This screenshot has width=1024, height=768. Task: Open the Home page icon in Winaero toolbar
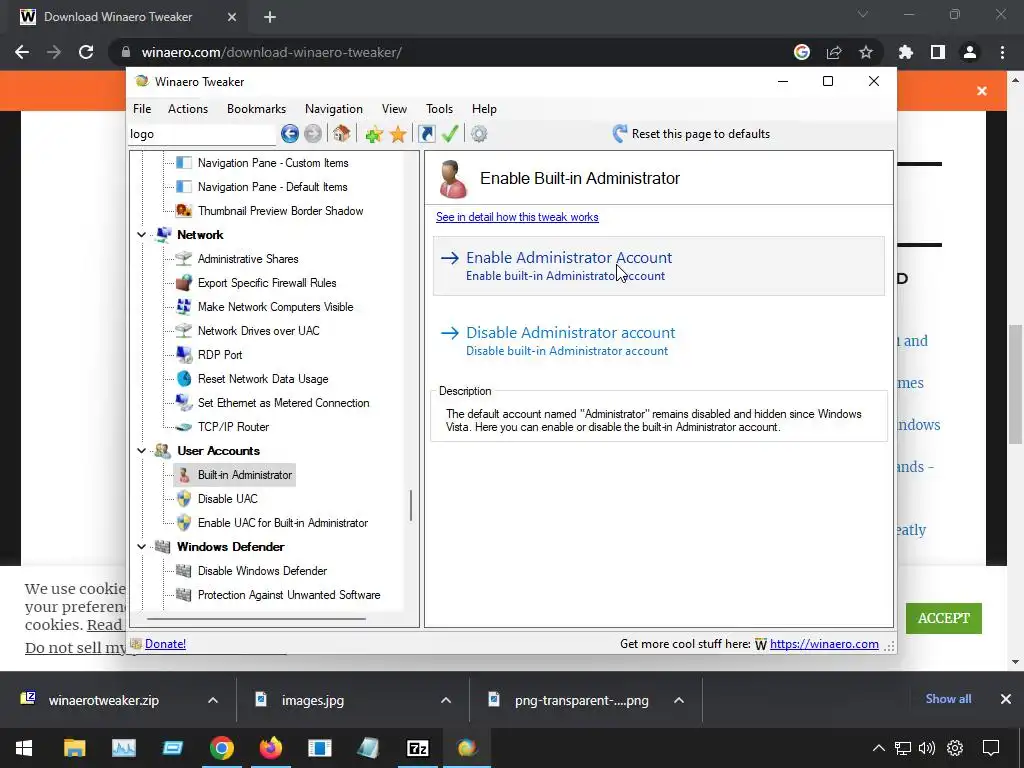[342, 134]
